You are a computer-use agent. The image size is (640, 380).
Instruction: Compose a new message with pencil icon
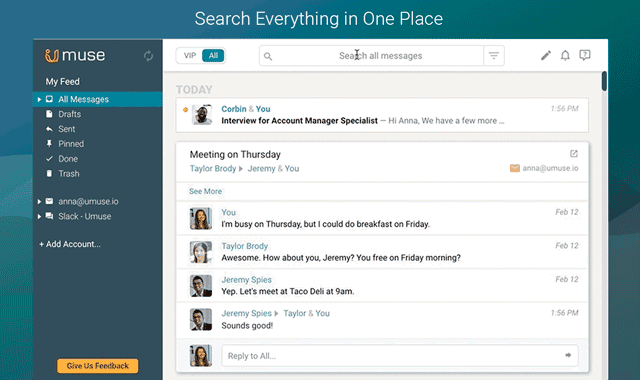(x=546, y=55)
